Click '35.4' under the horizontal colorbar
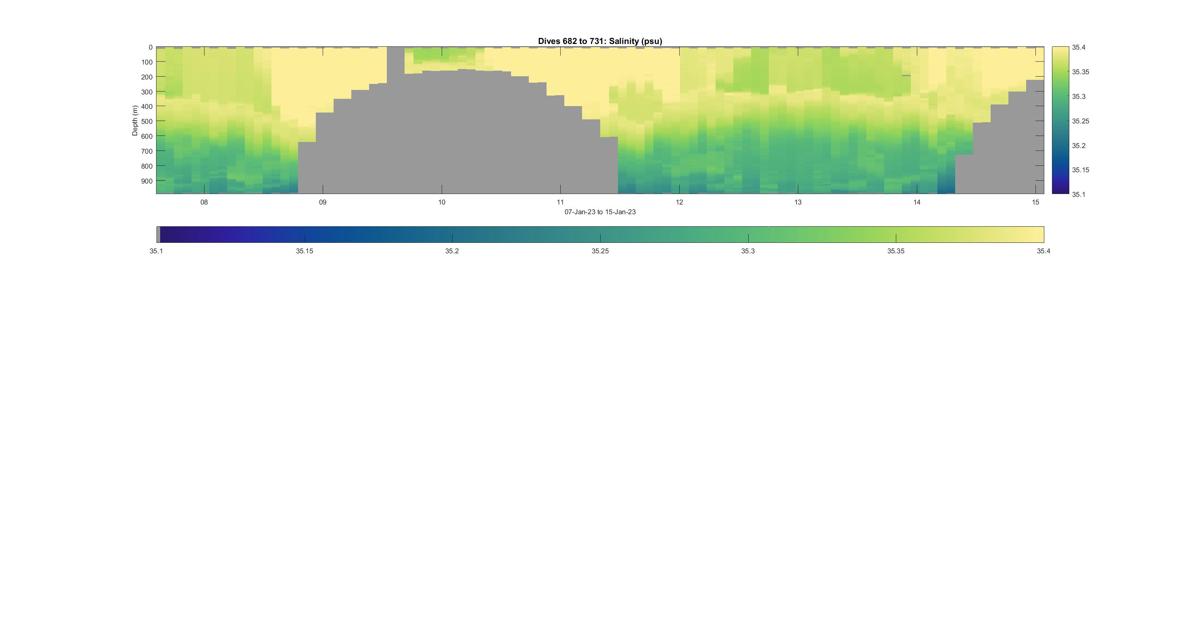1200x622 pixels. pyautogui.click(x=1044, y=251)
